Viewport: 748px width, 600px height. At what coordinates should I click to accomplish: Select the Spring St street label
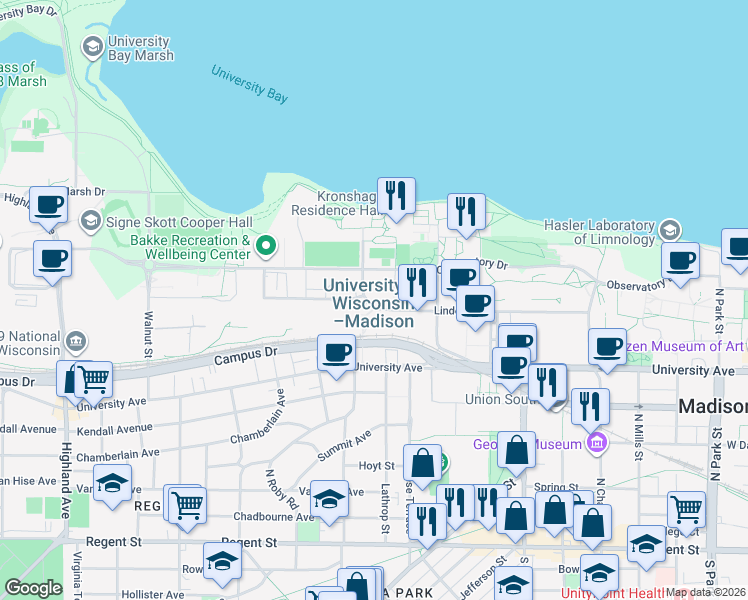556,487
